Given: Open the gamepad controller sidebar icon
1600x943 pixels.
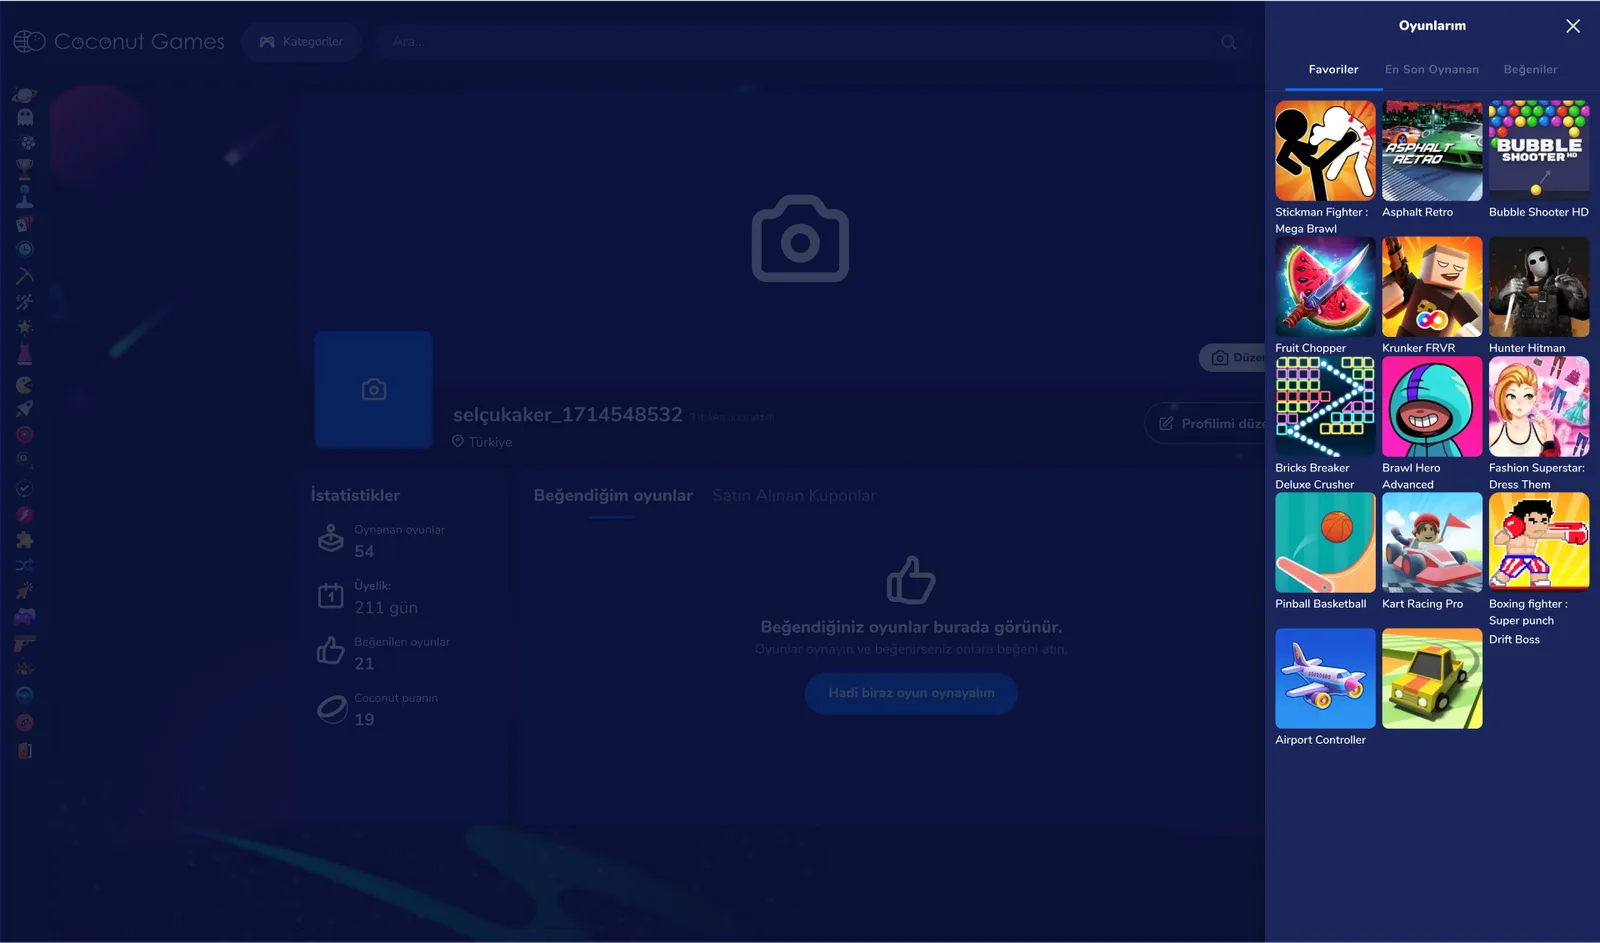Looking at the screenshot, I should [x=25, y=617].
